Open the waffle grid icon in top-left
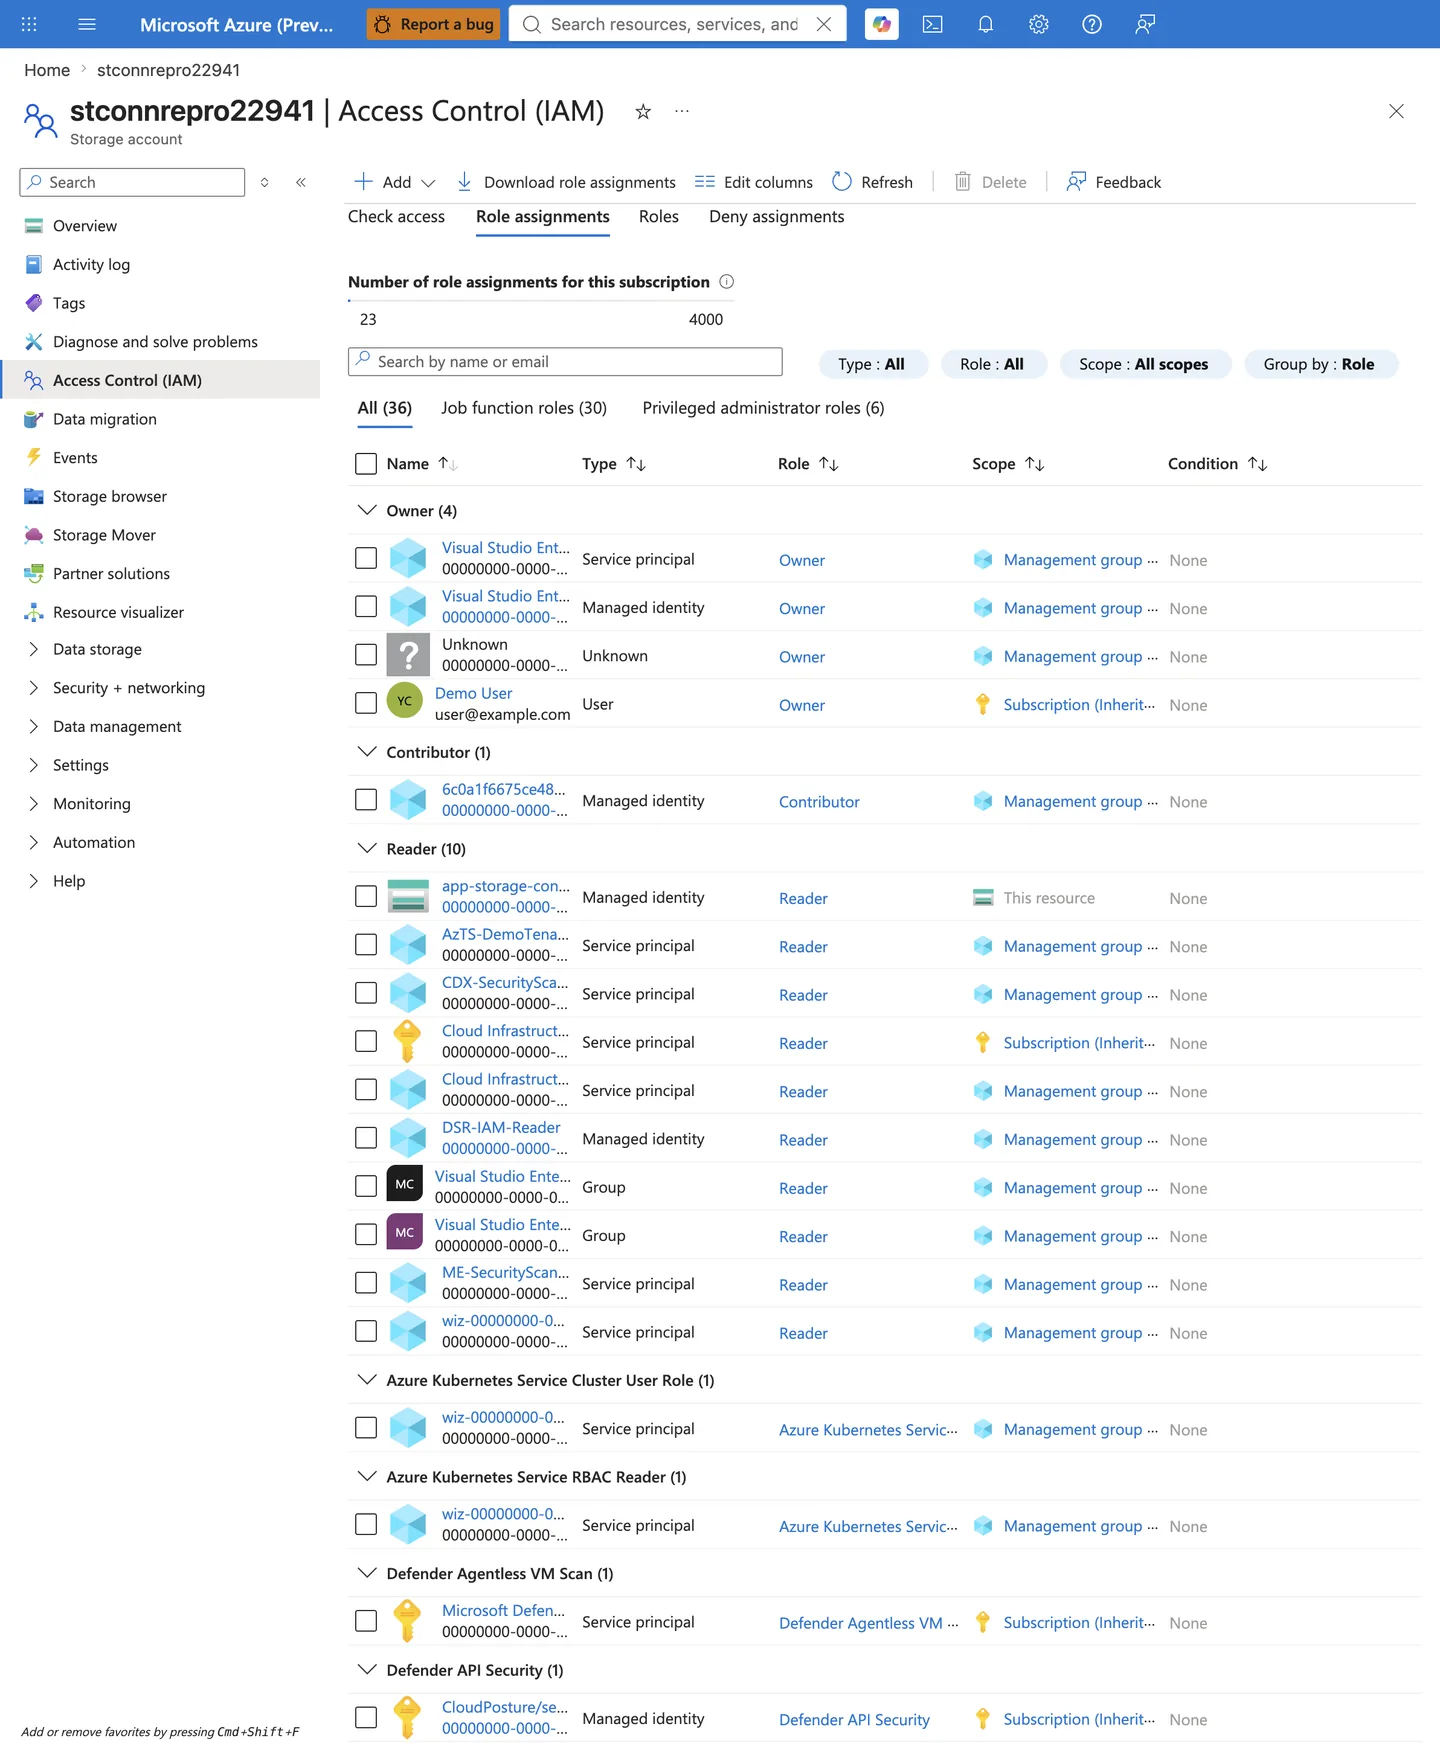This screenshot has height=1744, width=1440. point(29,24)
